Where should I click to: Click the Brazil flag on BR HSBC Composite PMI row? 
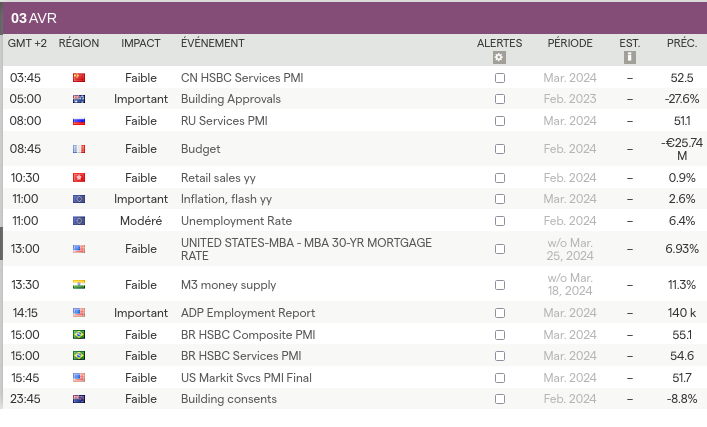pos(79,335)
